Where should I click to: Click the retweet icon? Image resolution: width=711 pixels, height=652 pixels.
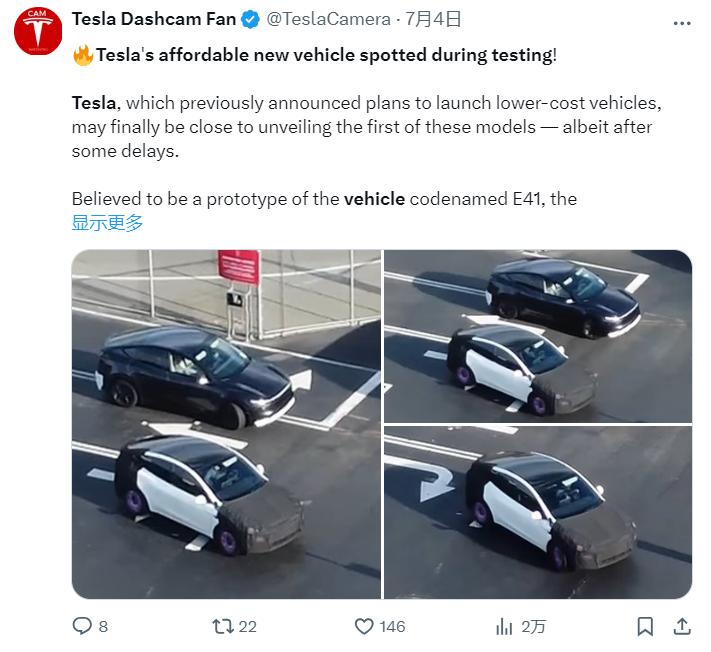(x=223, y=627)
